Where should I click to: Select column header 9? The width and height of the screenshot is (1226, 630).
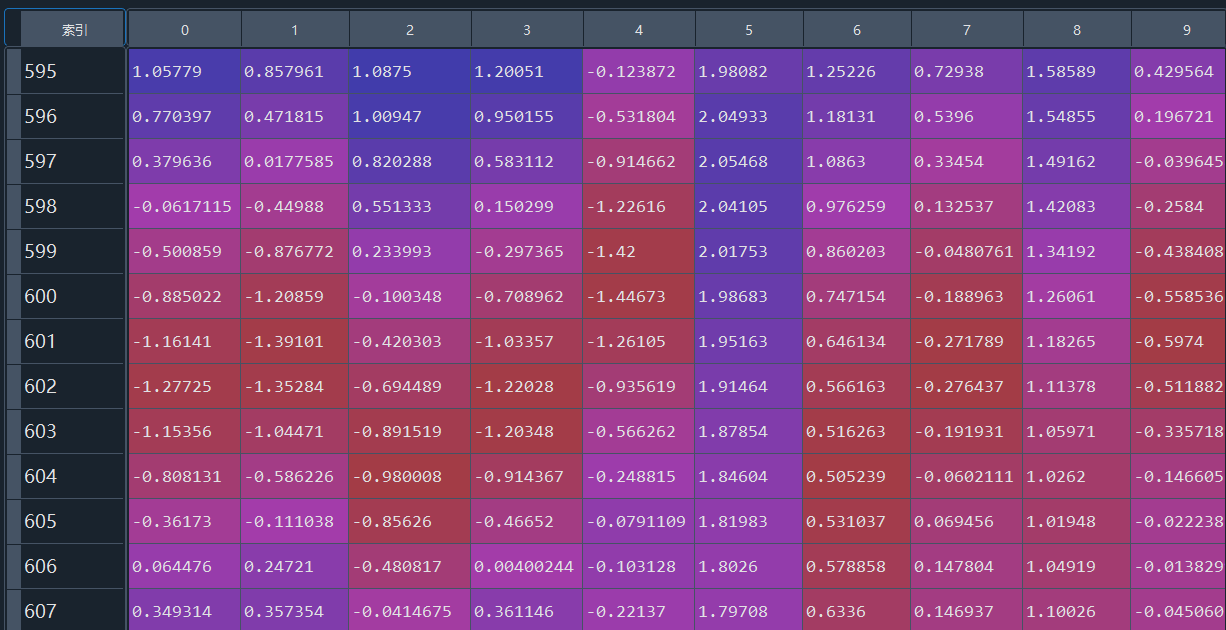1186,30
